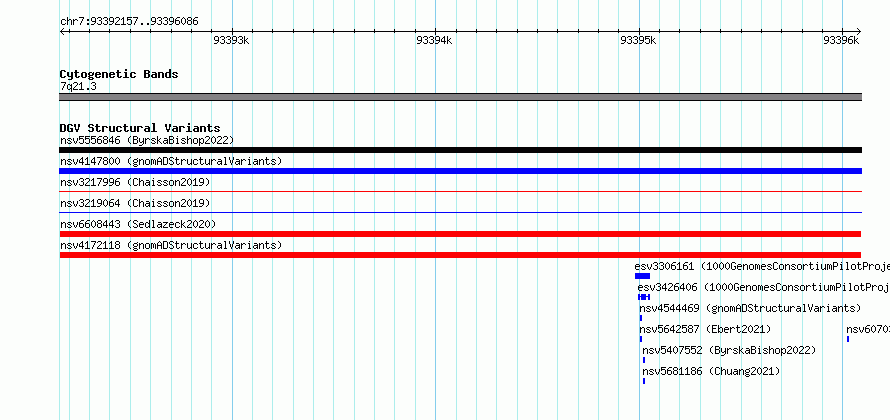
Task: Click nsv5407552 (ByrskaBishop2022) label
Action: [729, 350]
